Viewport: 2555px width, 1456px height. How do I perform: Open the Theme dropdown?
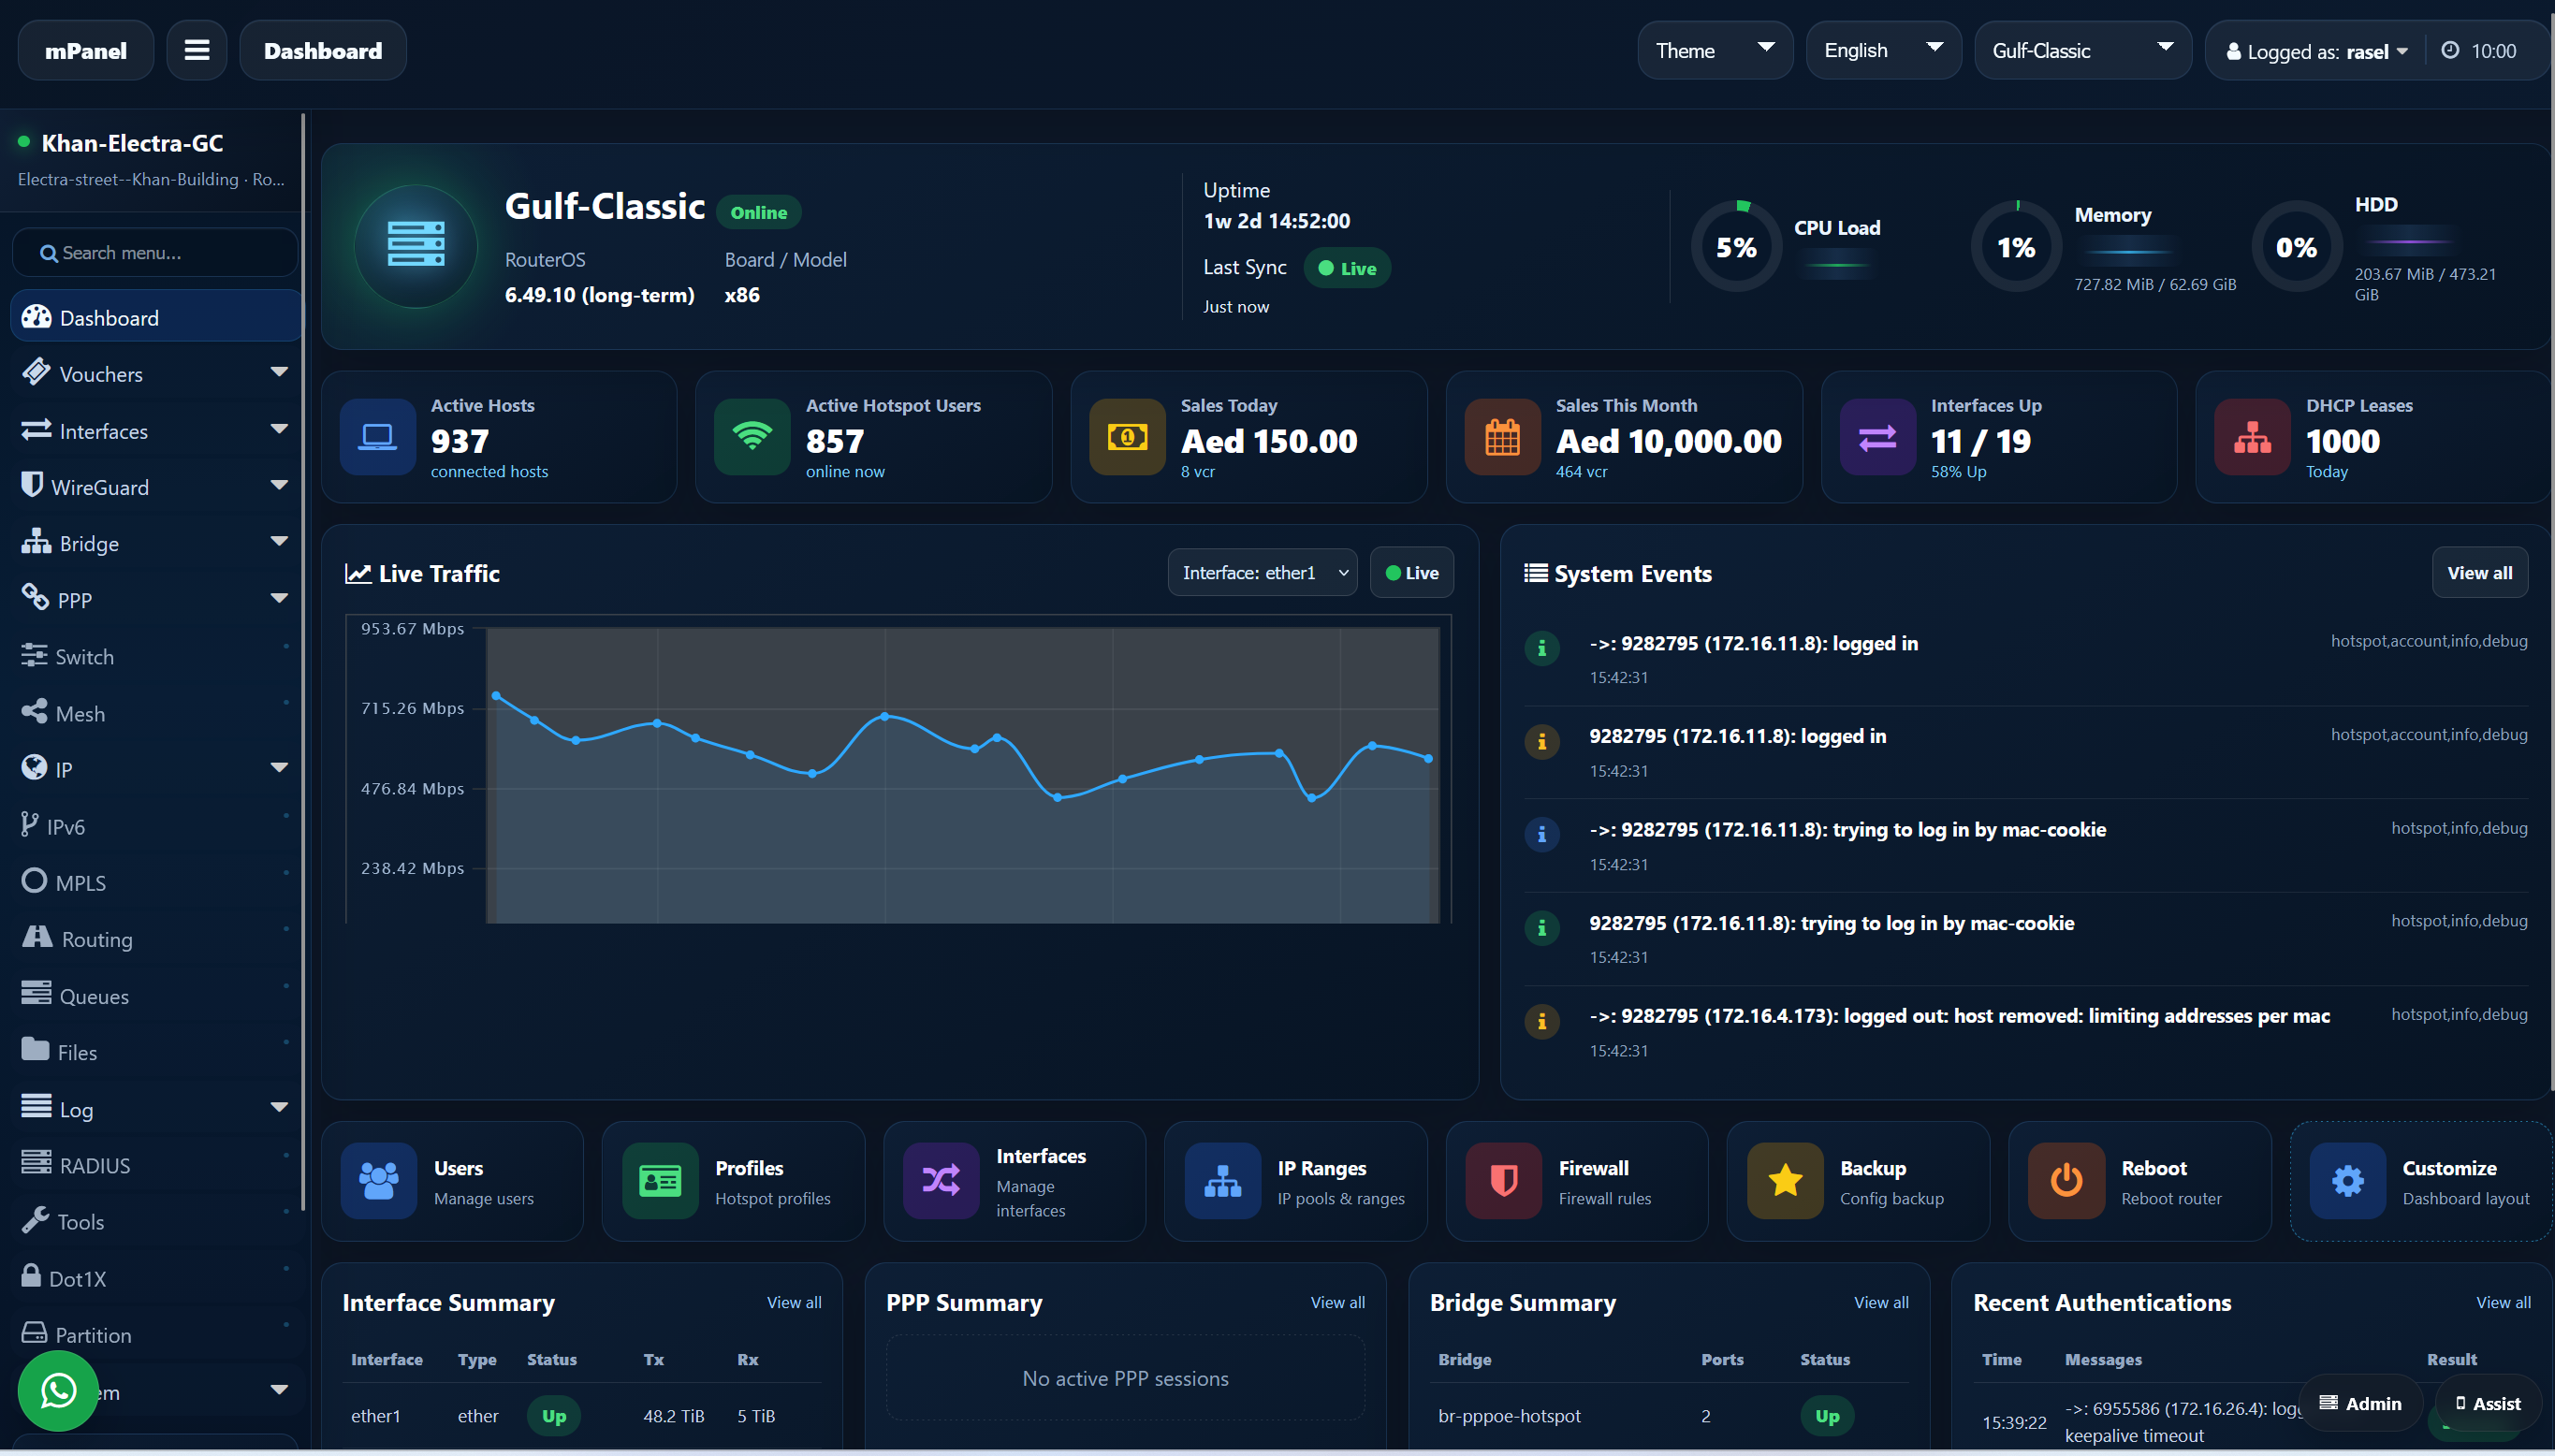pos(1715,50)
